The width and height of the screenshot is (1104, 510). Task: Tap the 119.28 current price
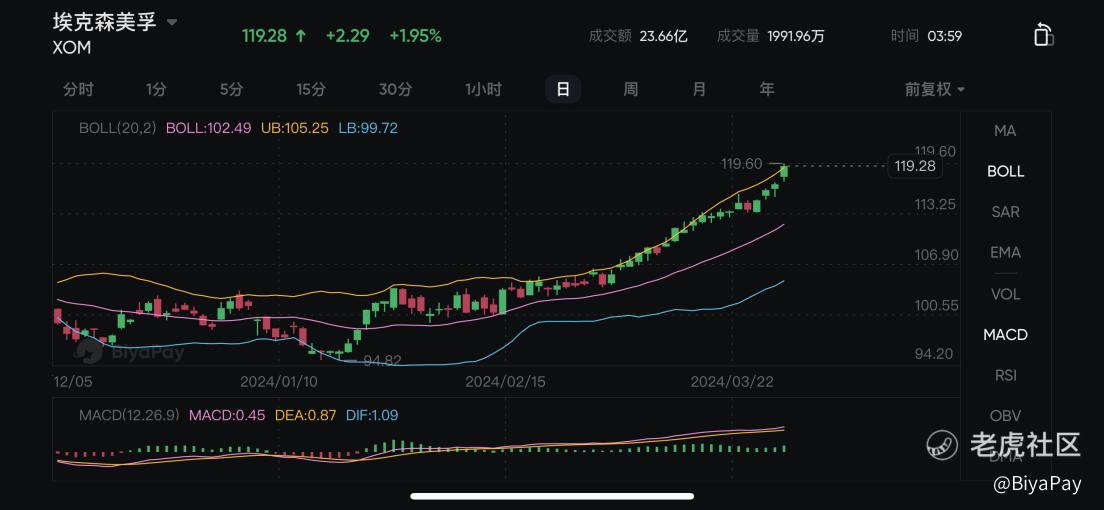pos(265,36)
